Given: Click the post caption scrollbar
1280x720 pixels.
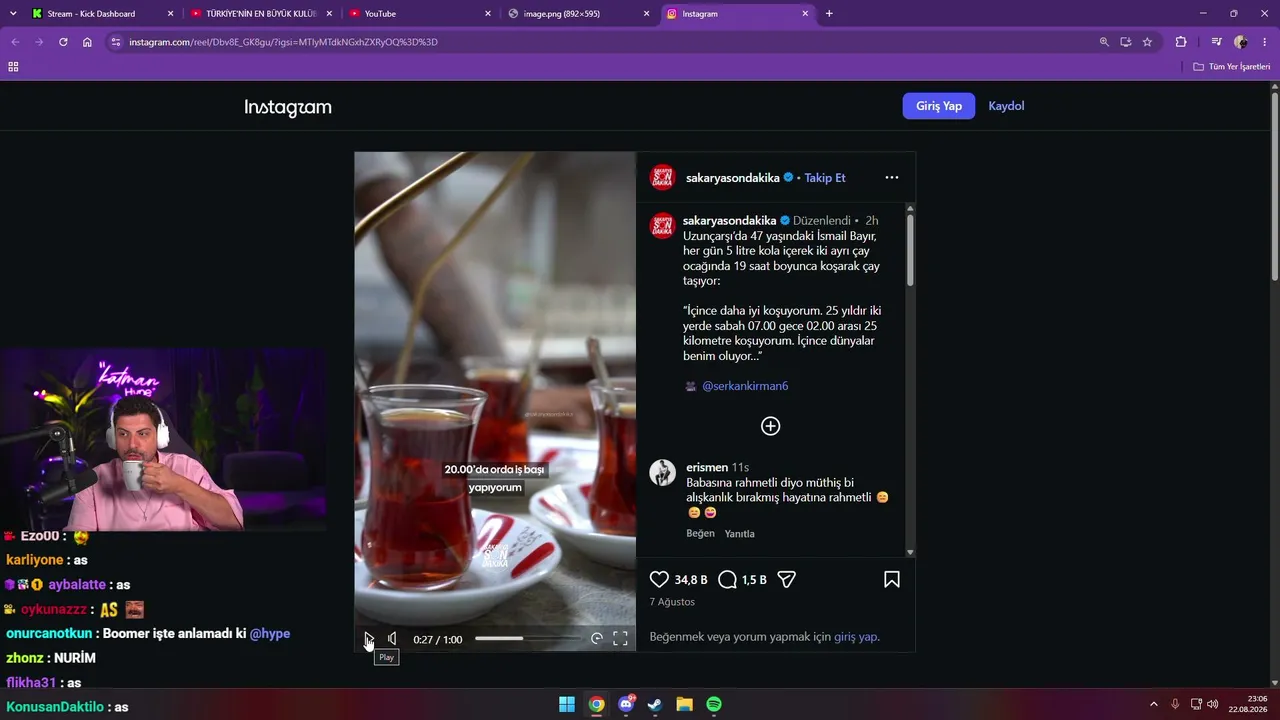Looking at the screenshot, I should click(910, 250).
